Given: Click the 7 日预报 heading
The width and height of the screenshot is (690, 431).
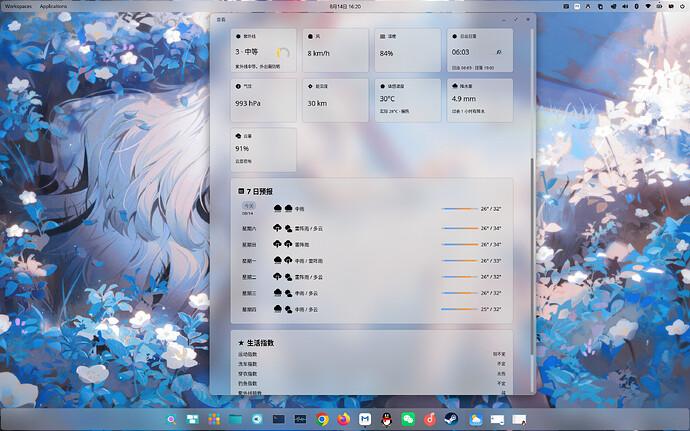Looking at the screenshot, I should (260, 191).
